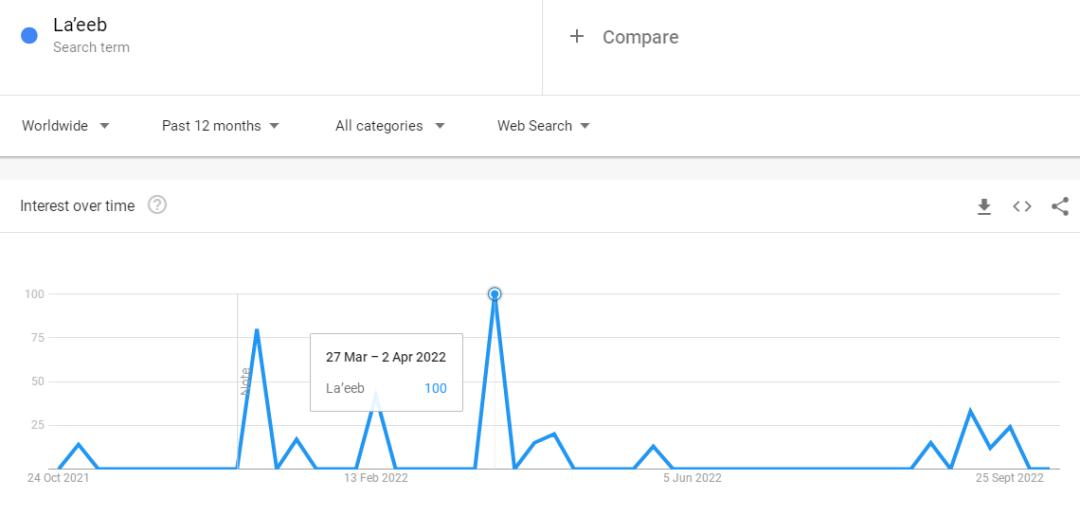The image size is (1080, 532).
Task: Click the blue La'eeb color dot
Action: pos(30,36)
